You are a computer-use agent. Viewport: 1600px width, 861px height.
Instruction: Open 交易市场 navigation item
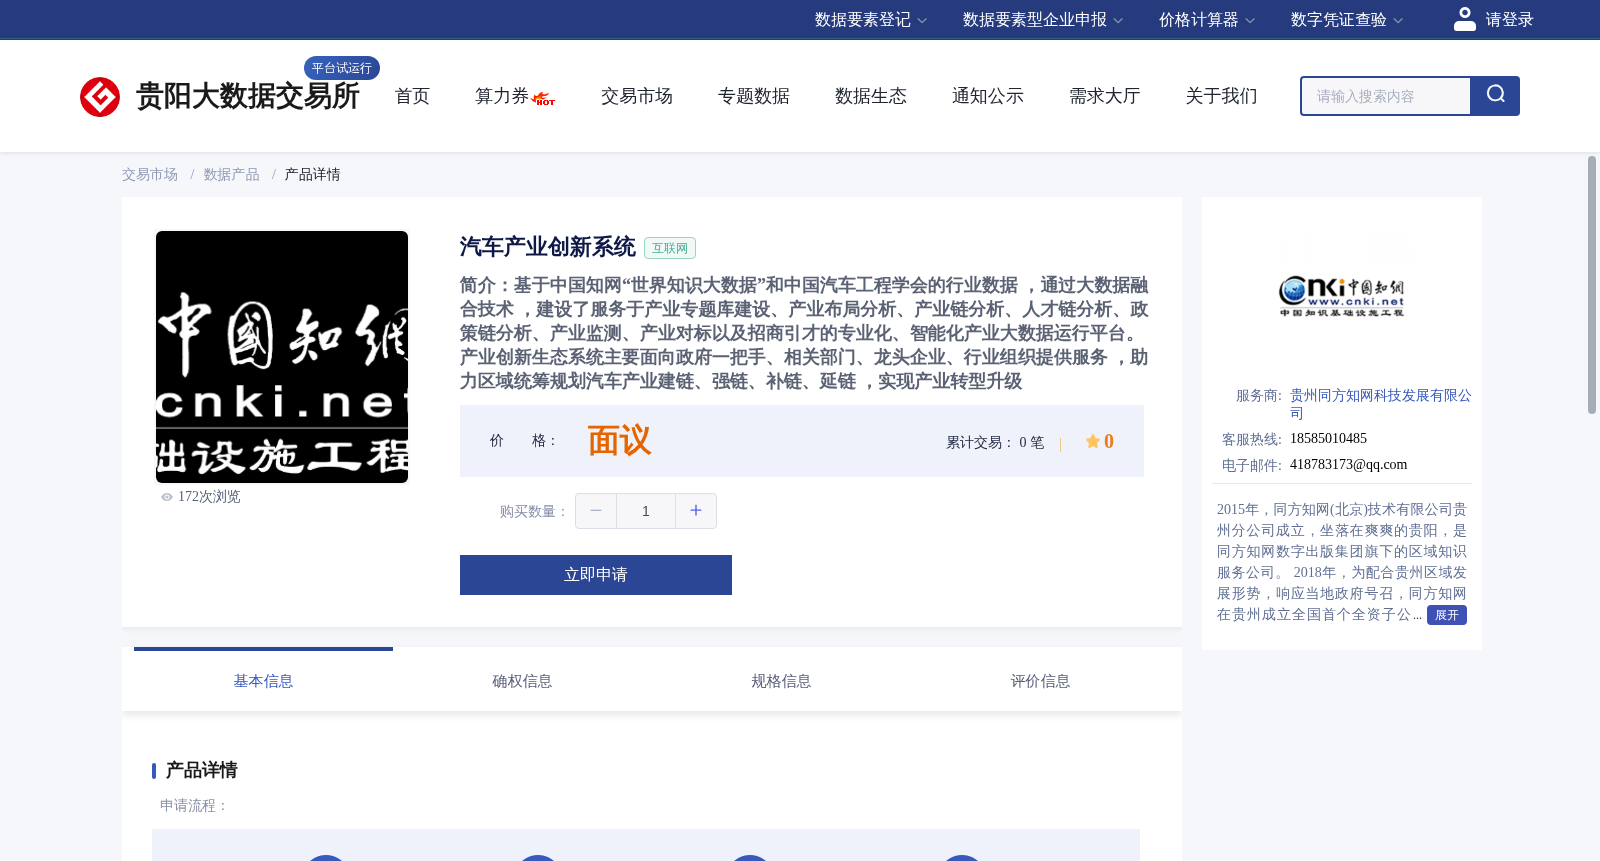click(637, 96)
